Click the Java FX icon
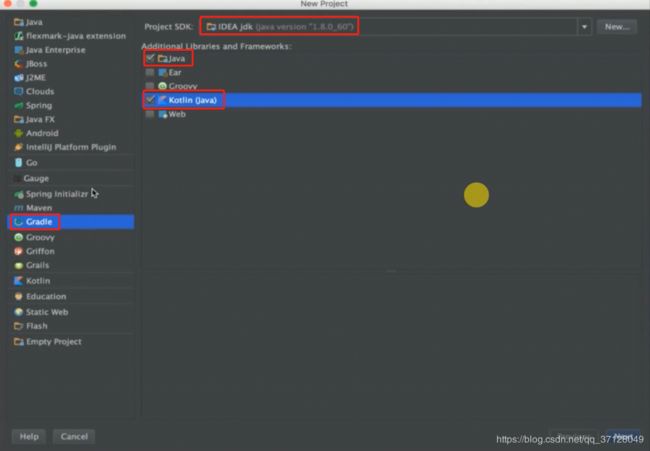Viewport: 650px width, 451px height. [x=19, y=119]
